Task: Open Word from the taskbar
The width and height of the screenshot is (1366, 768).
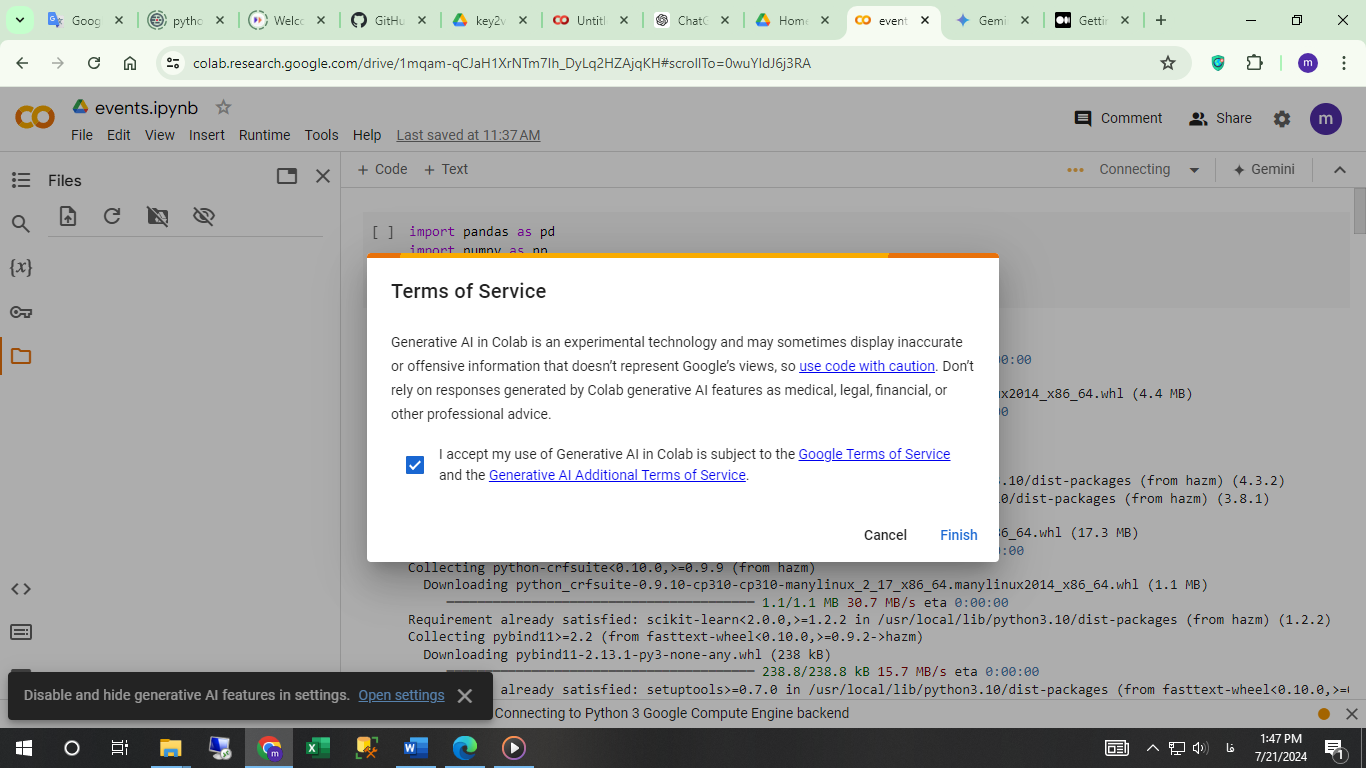Action: pos(416,747)
